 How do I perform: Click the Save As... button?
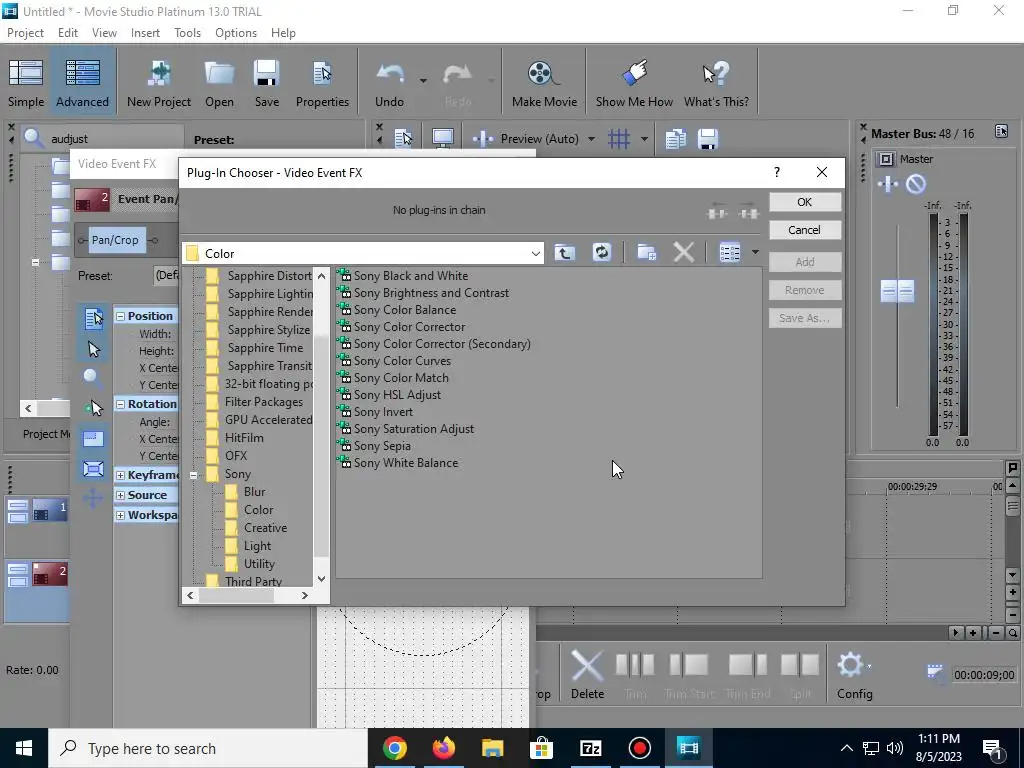(x=805, y=318)
